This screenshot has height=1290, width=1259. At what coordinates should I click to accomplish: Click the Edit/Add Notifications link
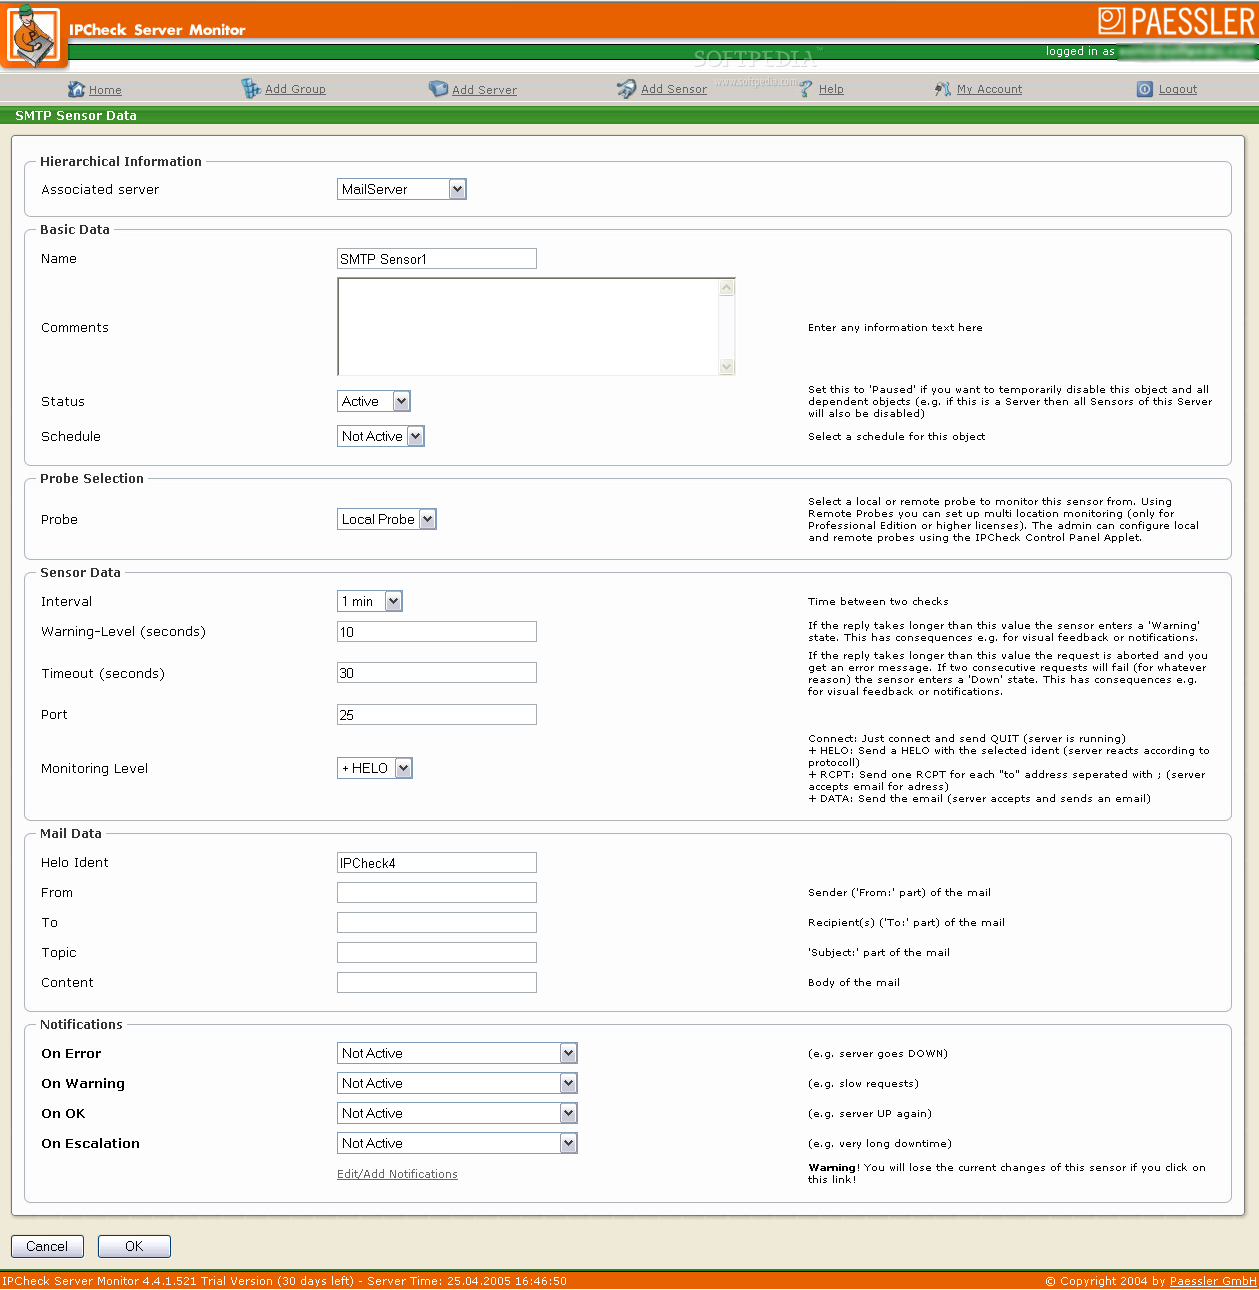397,1174
